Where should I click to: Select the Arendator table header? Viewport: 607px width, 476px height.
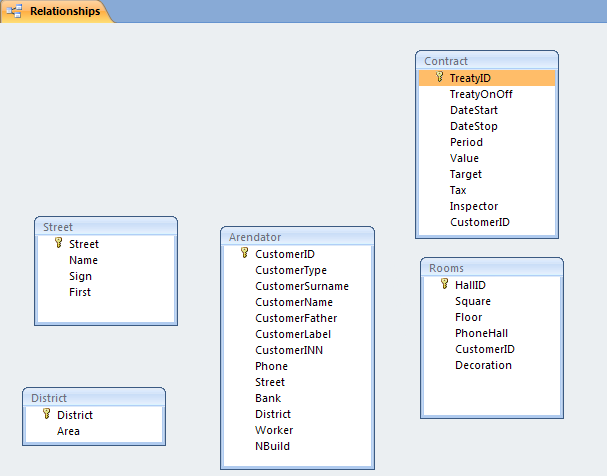(297, 237)
